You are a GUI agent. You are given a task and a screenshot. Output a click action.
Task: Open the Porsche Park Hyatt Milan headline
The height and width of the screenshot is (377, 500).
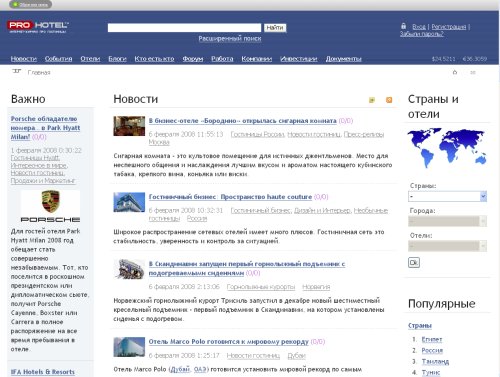pos(45,128)
